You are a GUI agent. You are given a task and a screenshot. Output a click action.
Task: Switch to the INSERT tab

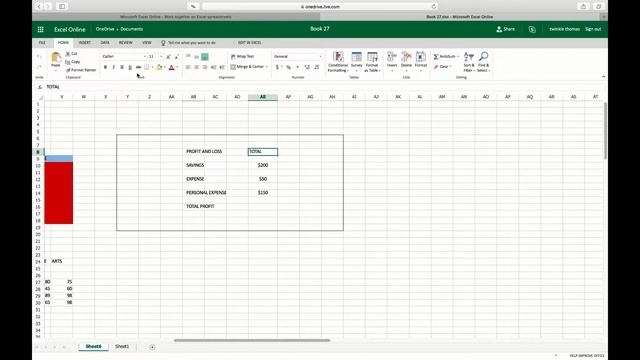pos(84,42)
